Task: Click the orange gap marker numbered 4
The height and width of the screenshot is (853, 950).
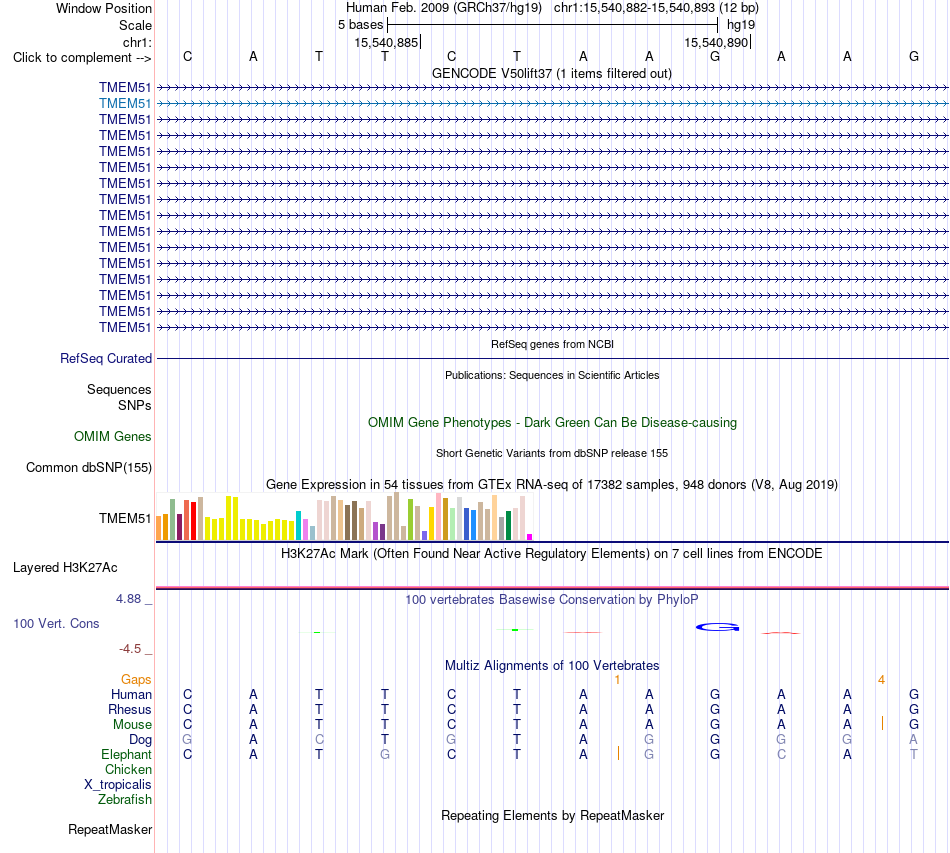Action: click(x=882, y=680)
